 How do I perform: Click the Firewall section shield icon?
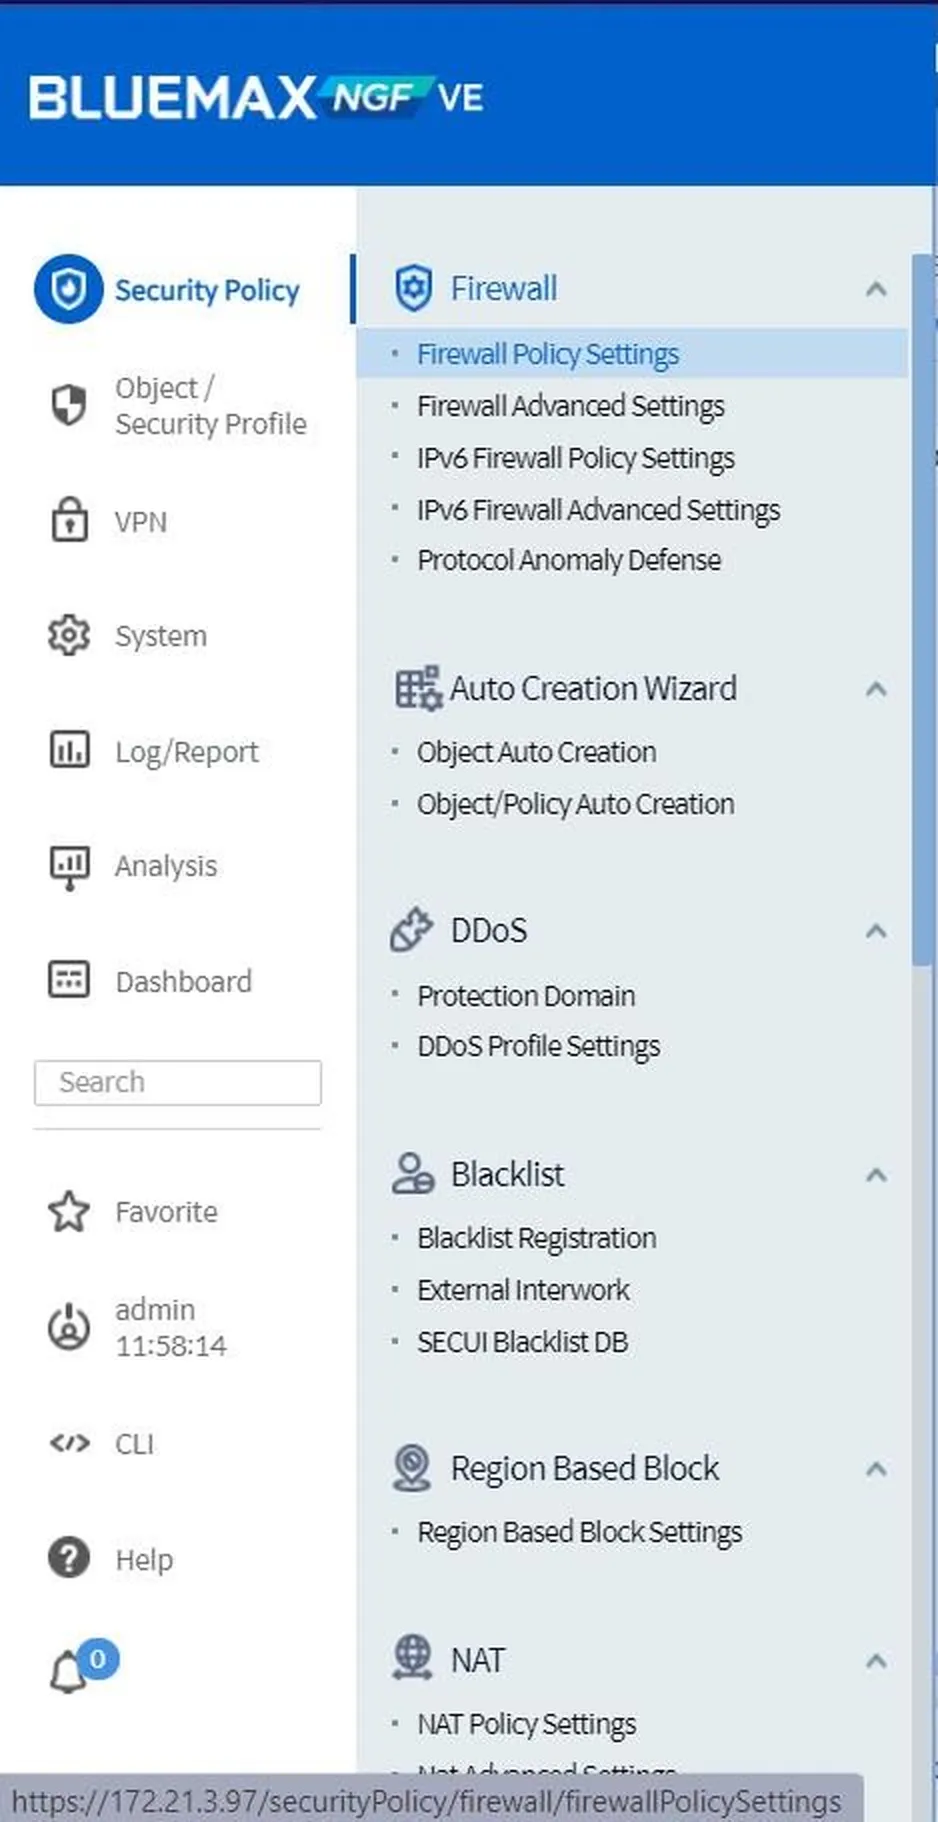413,288
